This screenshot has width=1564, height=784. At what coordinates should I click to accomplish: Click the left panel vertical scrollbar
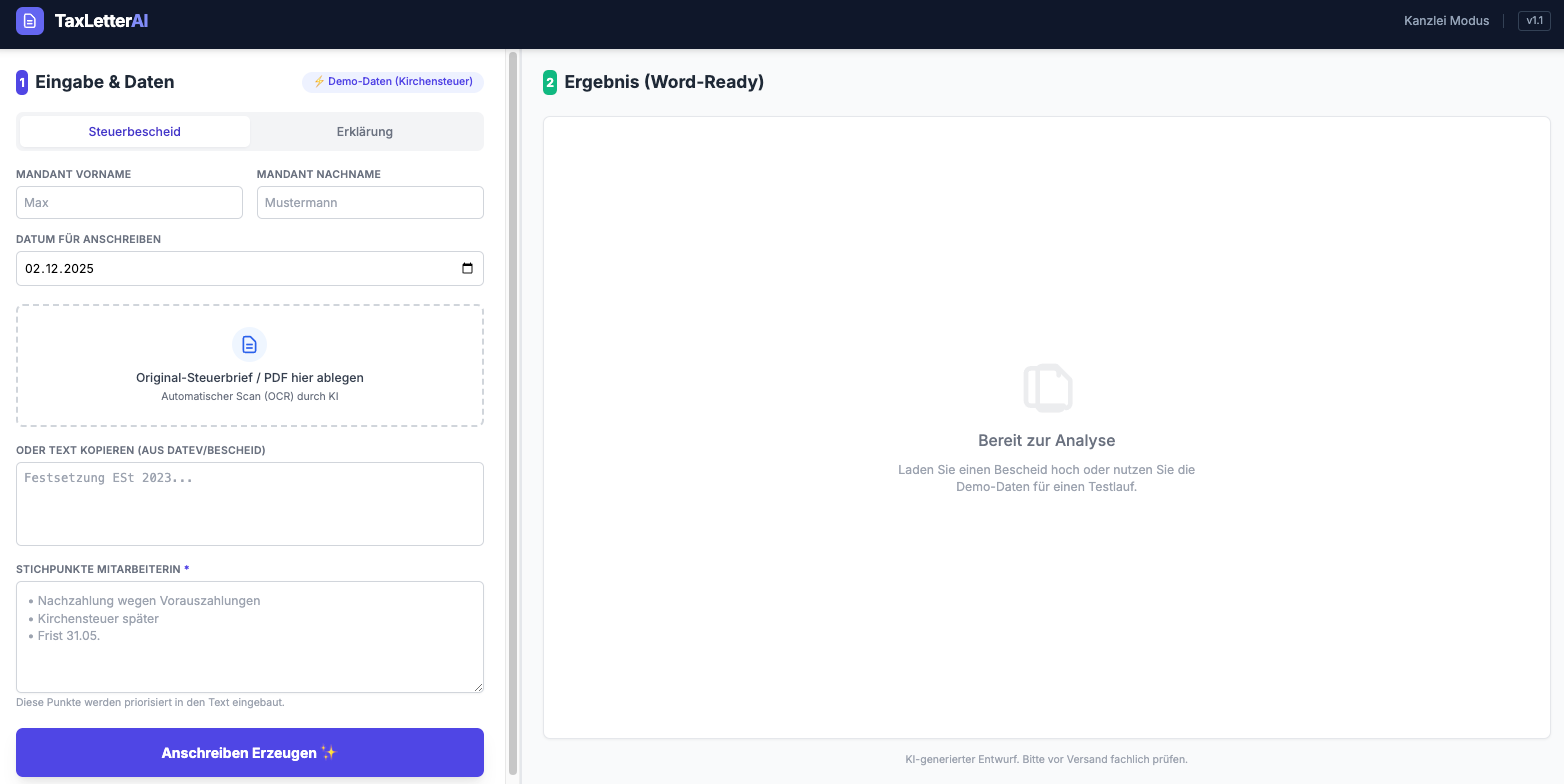click(x=514, y=400)
